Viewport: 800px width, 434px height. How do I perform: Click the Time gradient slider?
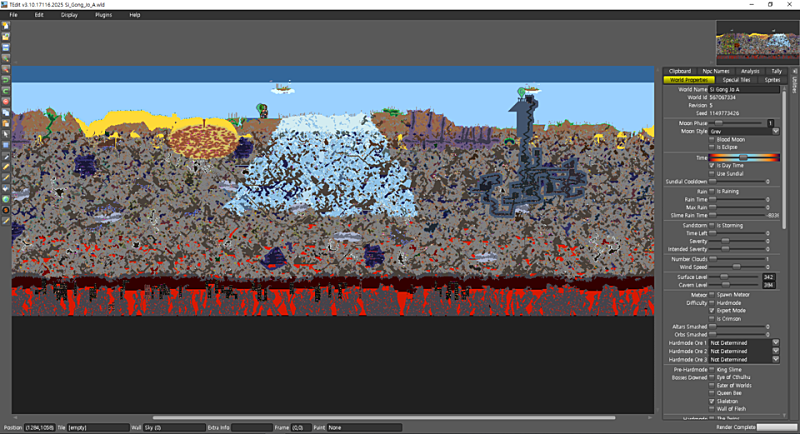click(x=744, y=158)
